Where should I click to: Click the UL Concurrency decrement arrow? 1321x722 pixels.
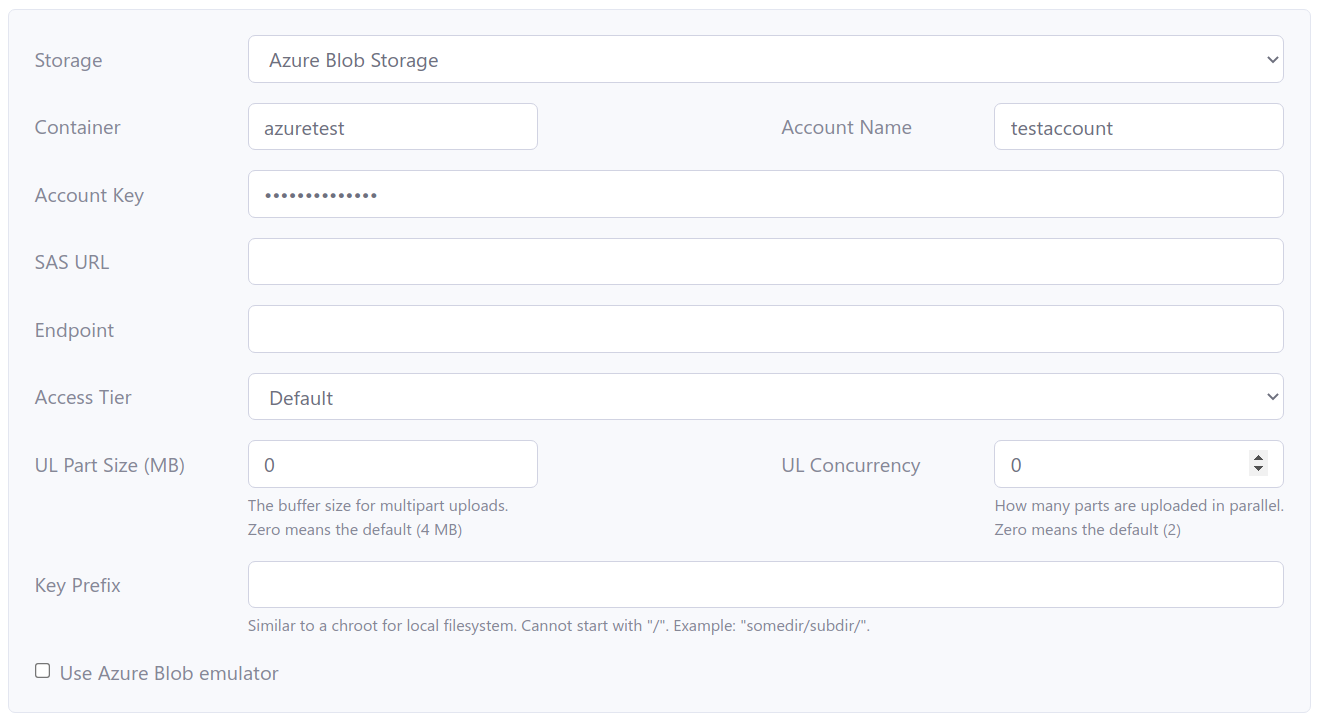[x=1258, y=470]
